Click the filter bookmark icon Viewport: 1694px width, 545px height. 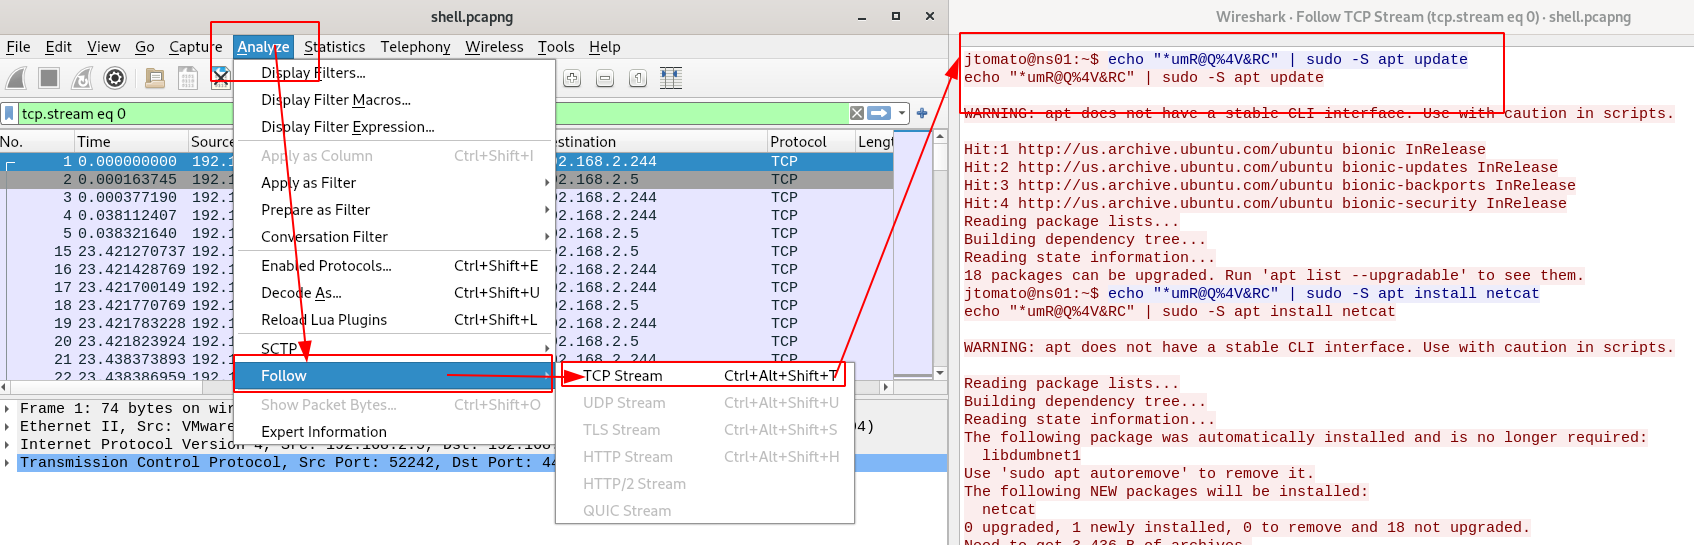pyautogui.click(x=10, y=113)
